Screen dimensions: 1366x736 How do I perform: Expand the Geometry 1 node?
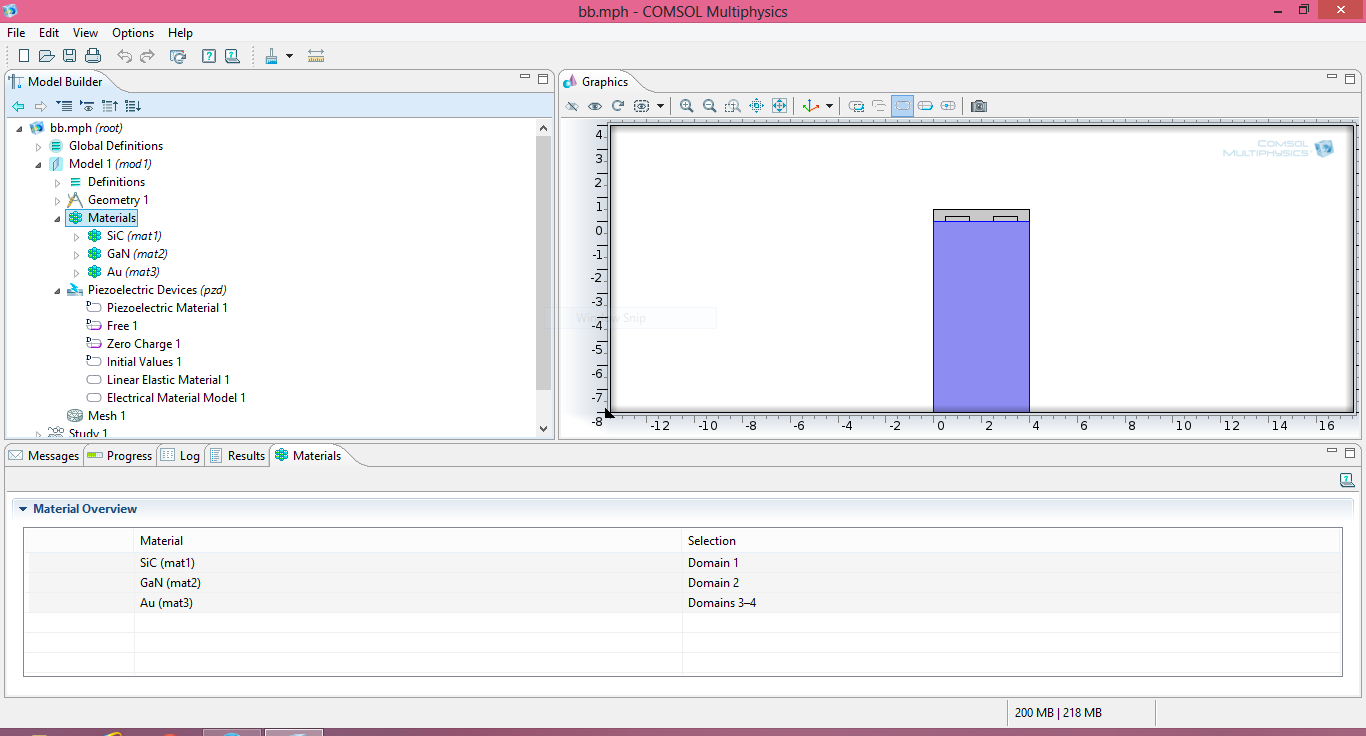tap(57, 200)
